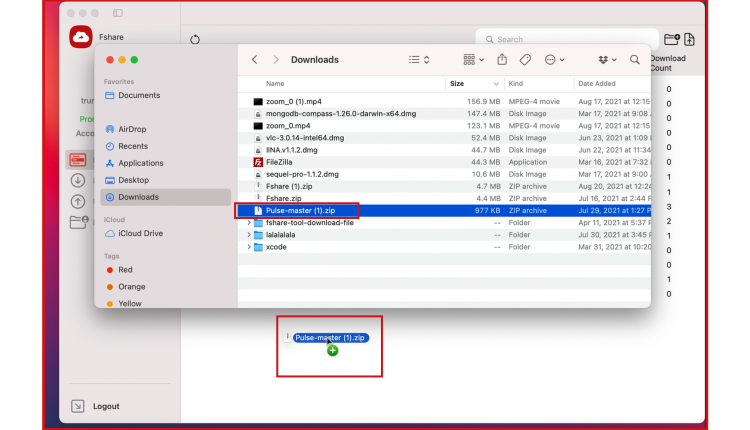Screen dimensions: 750x430
Task: Select sequel-pro-1.1.2.dmg file
Action: 444,174
